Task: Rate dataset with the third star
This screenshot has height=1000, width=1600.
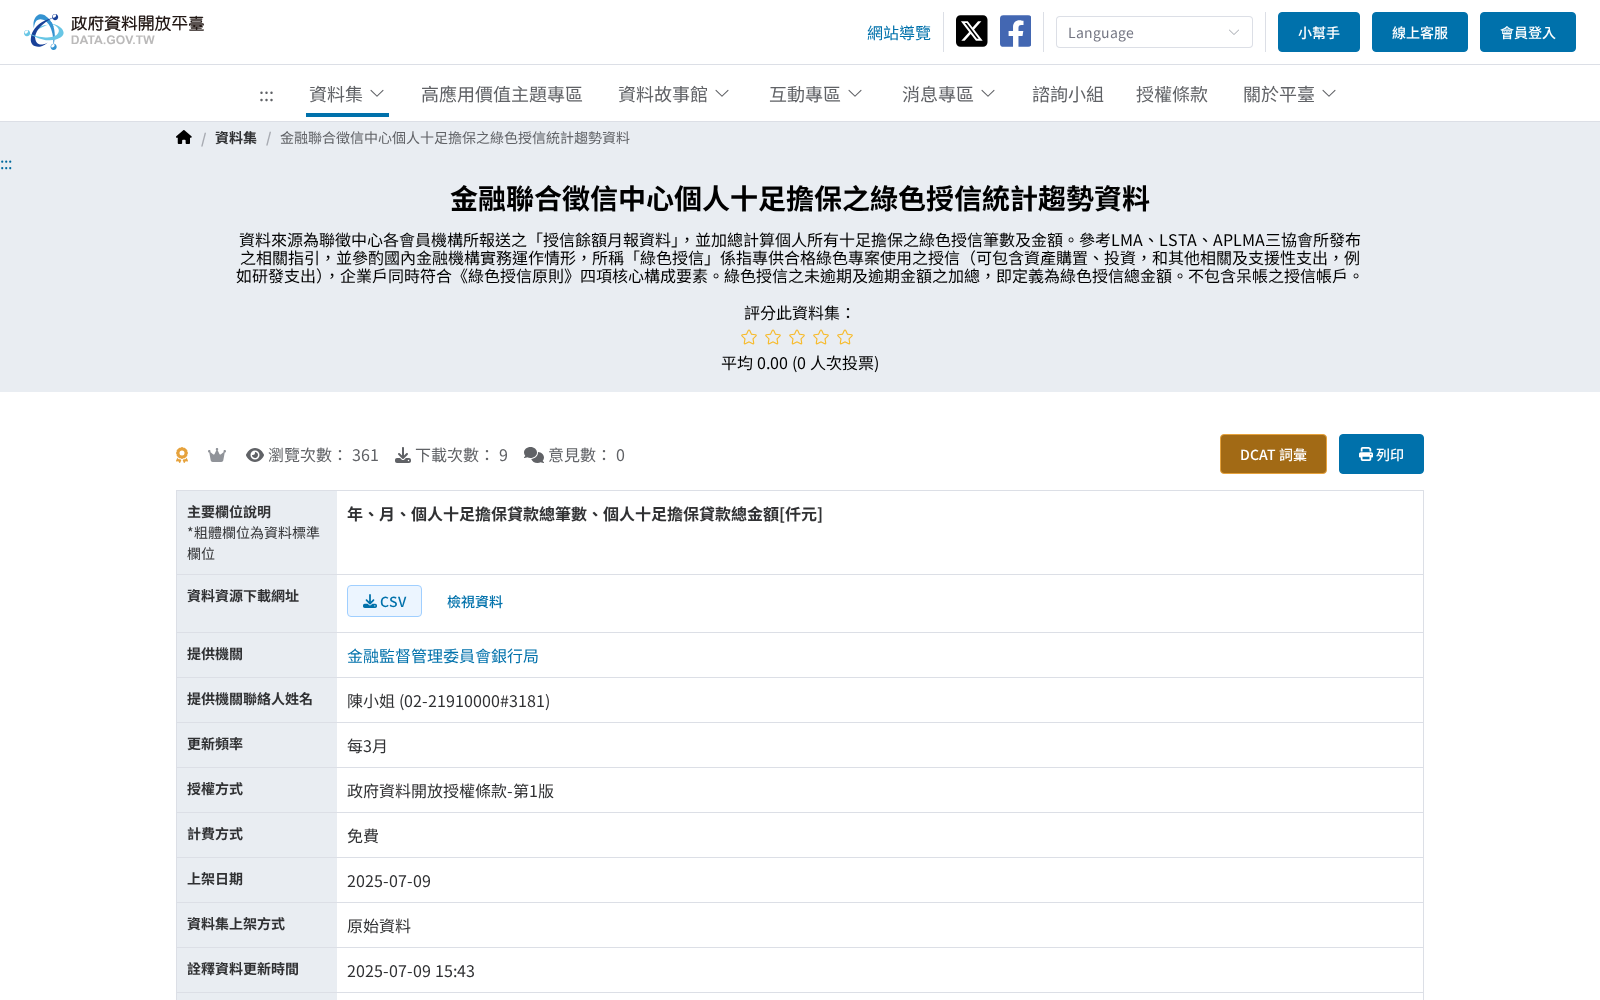Action: coord(797,337)
